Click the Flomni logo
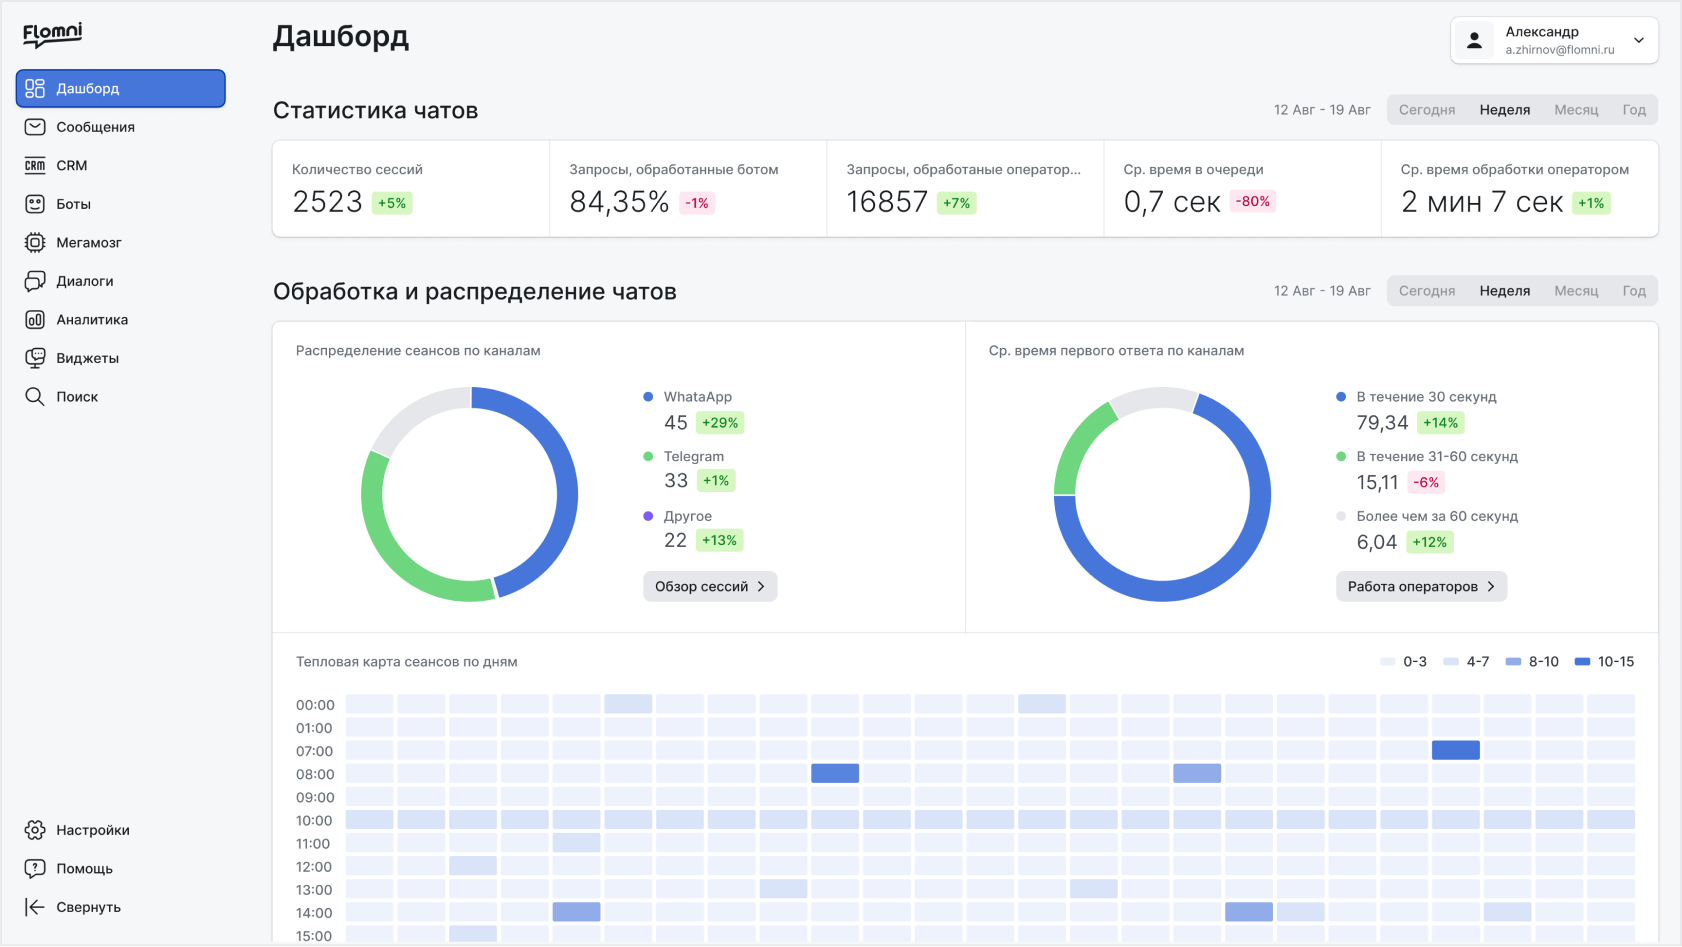This screenshot has width=1682, height=947. (53, 35)
